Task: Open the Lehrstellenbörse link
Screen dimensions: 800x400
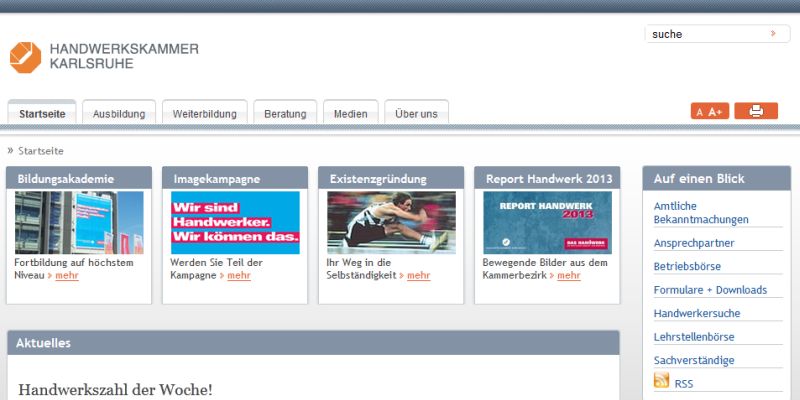Action: pyautogui.click(x=694, y=337)
